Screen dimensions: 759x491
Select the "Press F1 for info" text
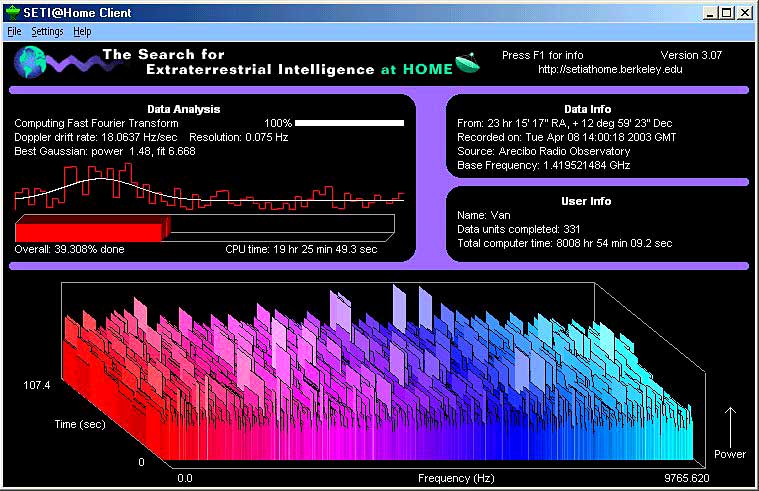tap(543, 55)
